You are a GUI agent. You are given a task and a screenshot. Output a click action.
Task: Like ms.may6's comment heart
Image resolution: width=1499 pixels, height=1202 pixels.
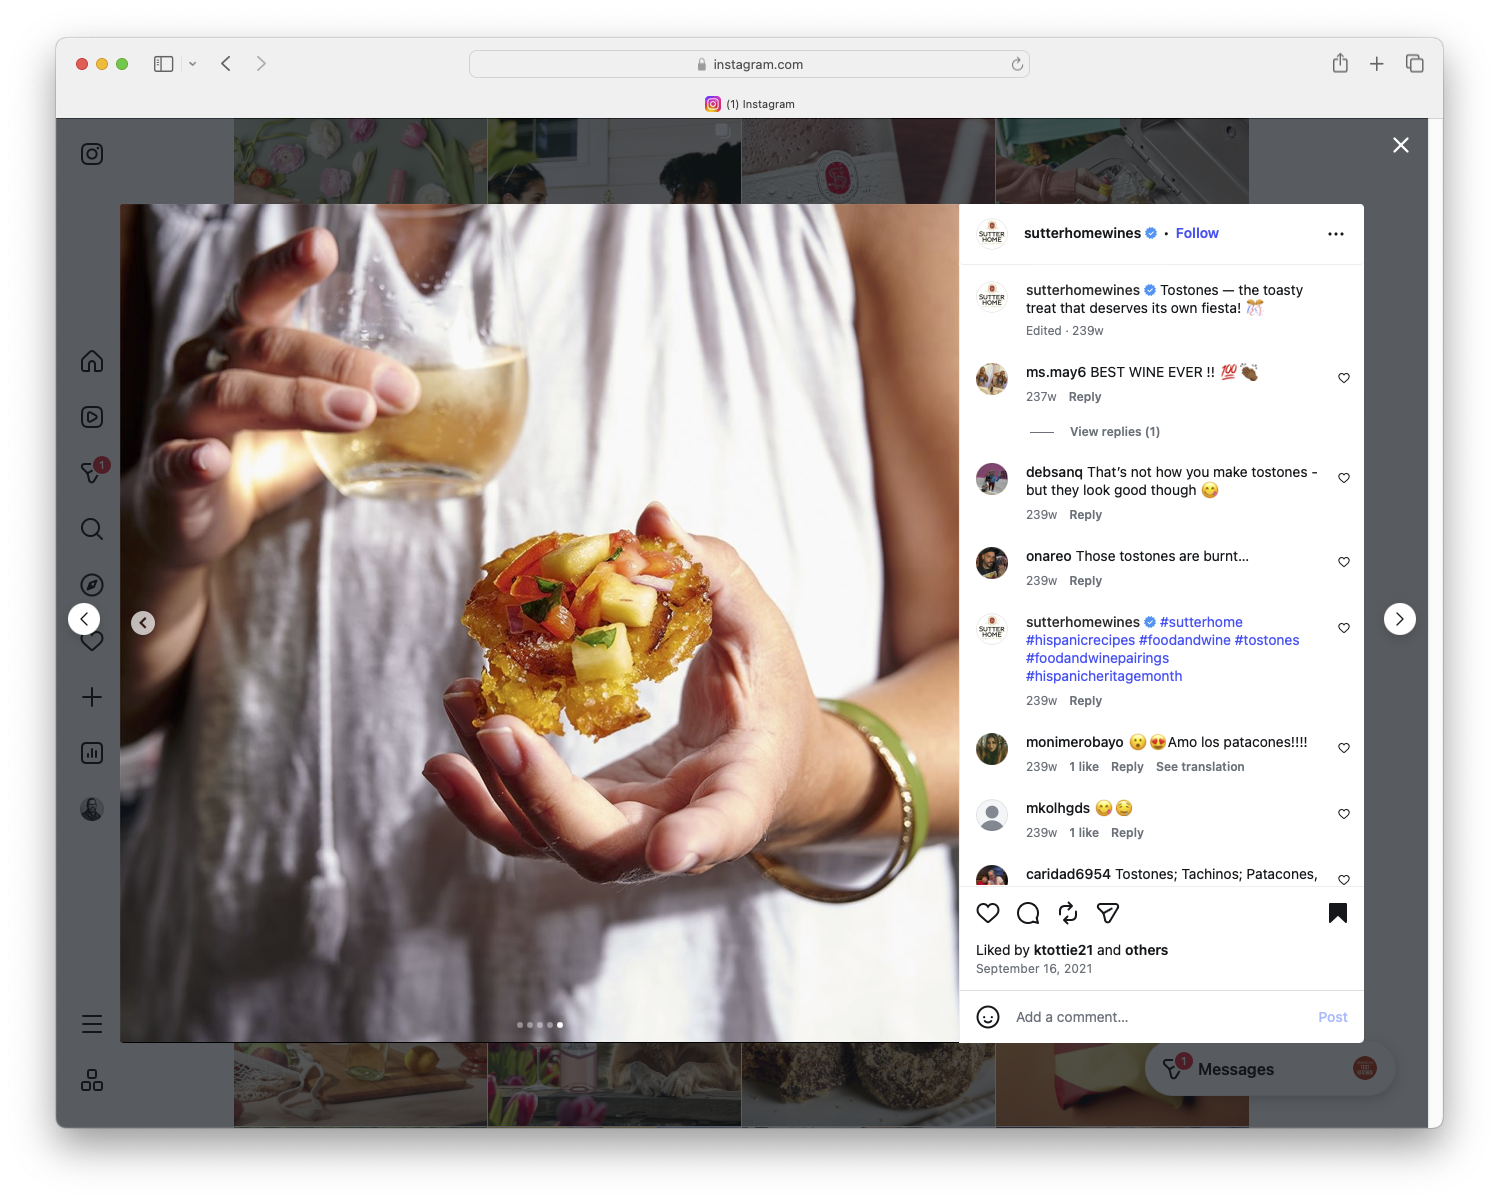(1343, 378)
